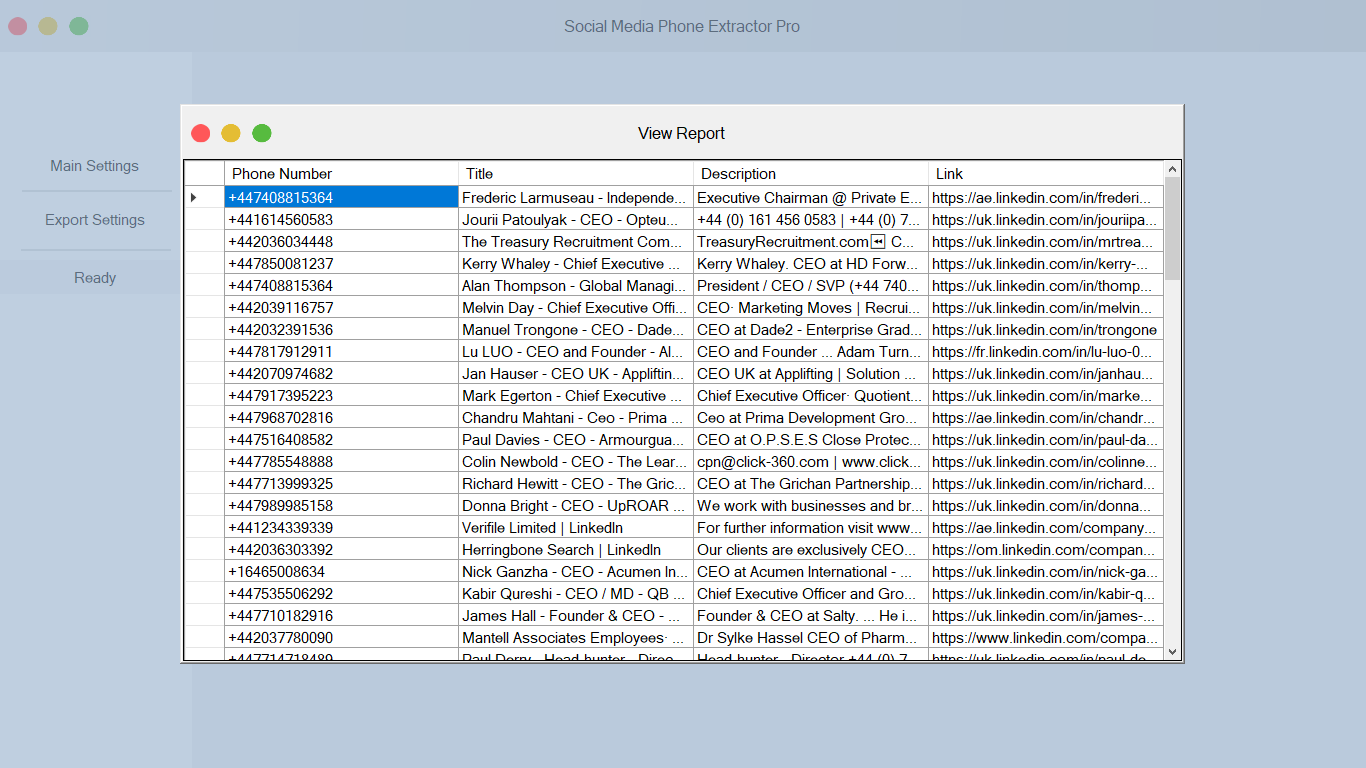
Task: Click the Kabir Qureshi title cell
Action: pos(576,594)
